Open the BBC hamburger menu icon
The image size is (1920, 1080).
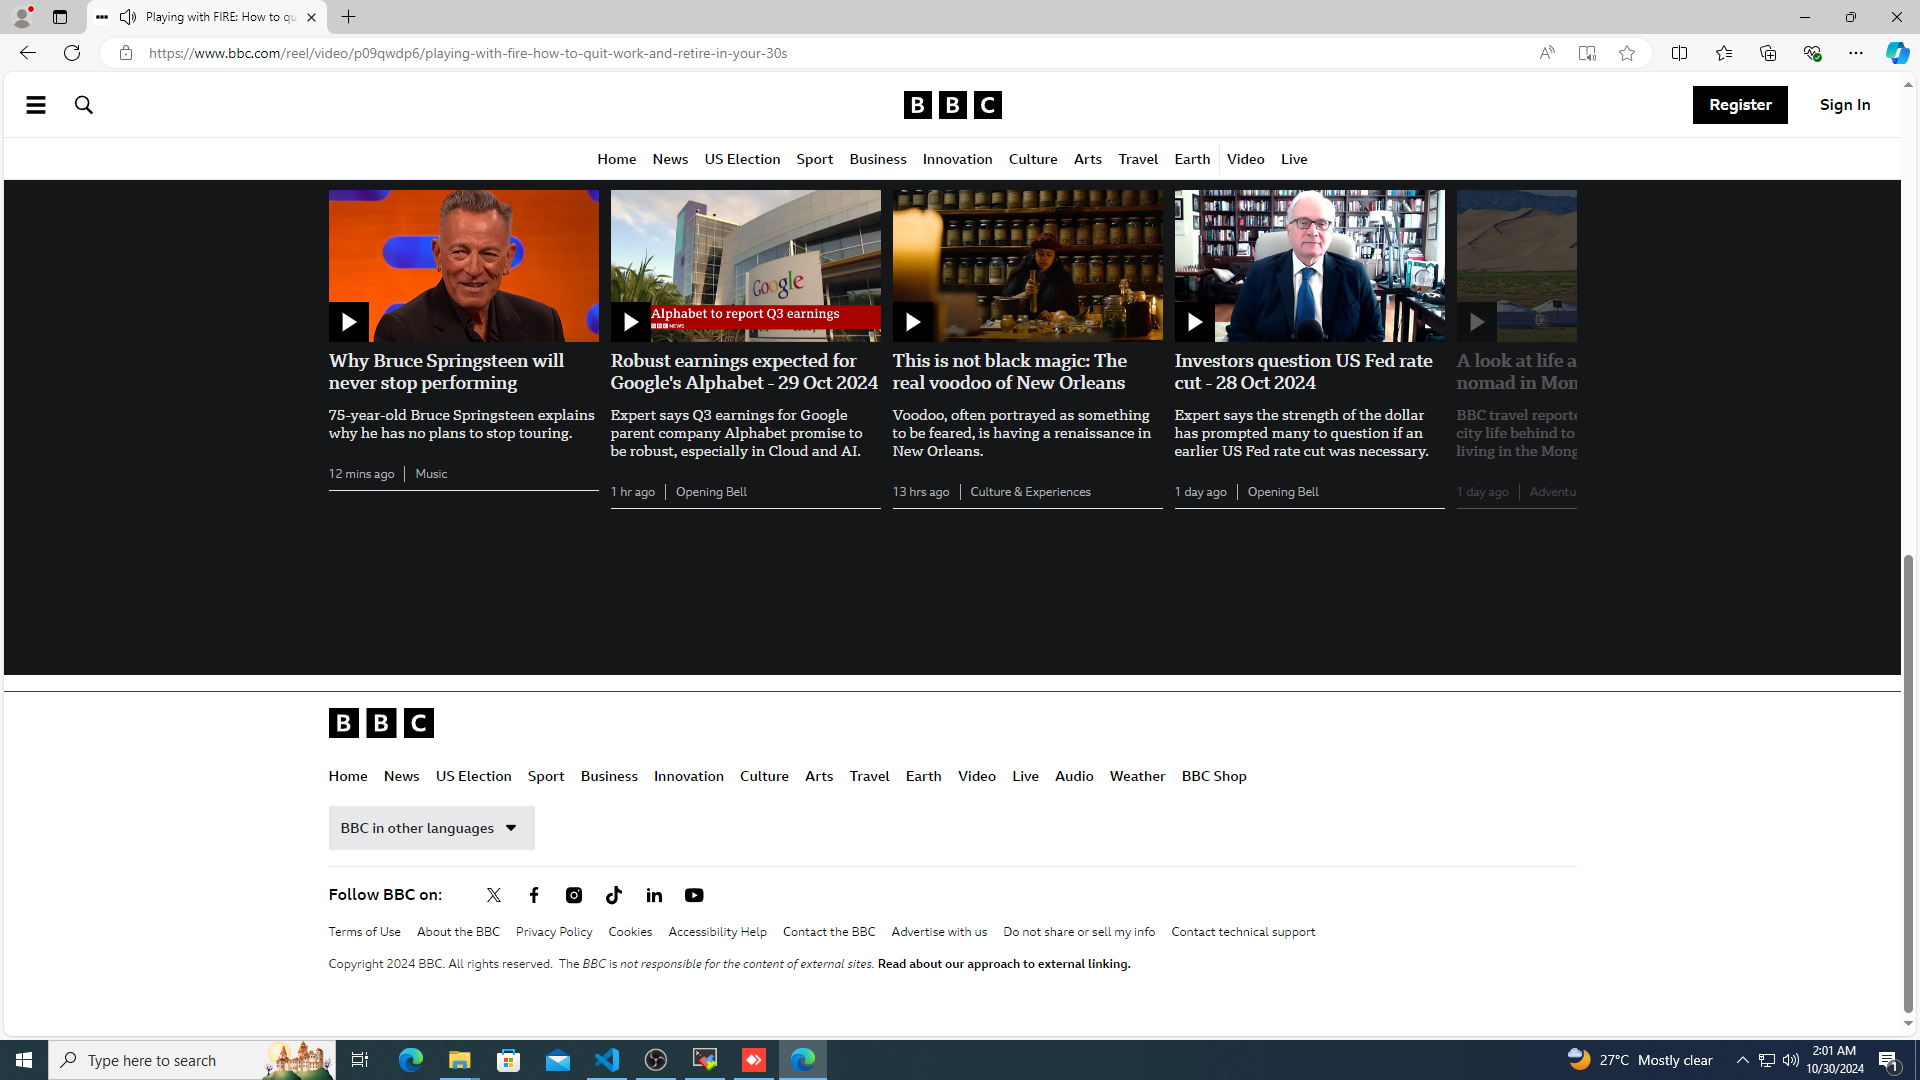(x=35, y=105)
